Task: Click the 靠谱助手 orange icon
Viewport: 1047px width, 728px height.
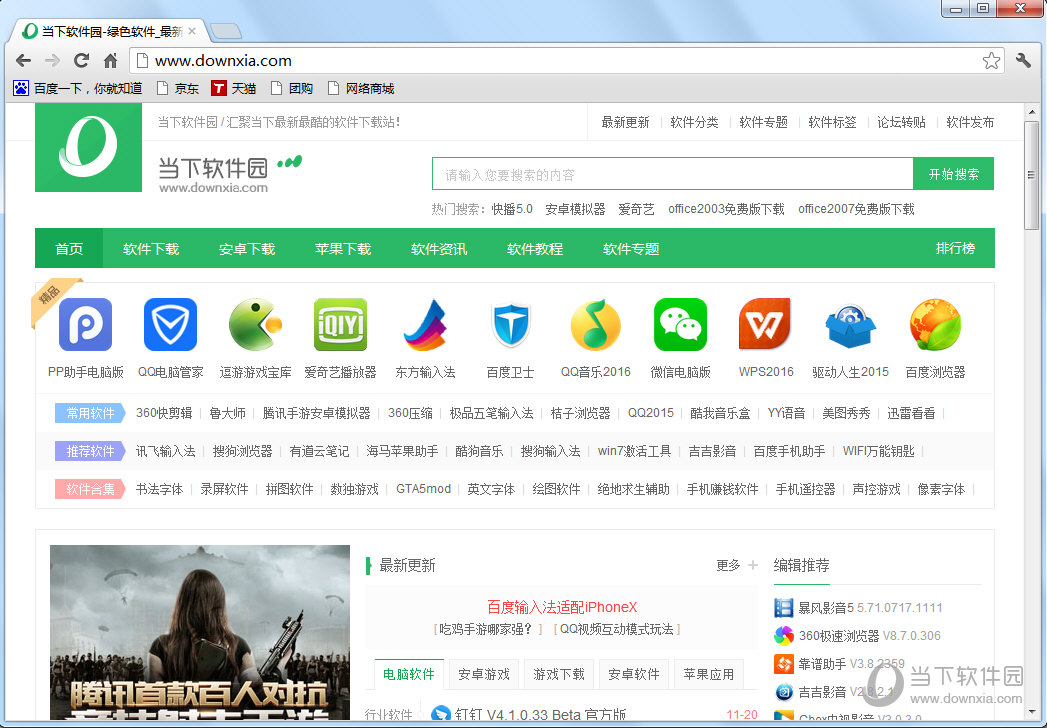Action: coord(783,664)
